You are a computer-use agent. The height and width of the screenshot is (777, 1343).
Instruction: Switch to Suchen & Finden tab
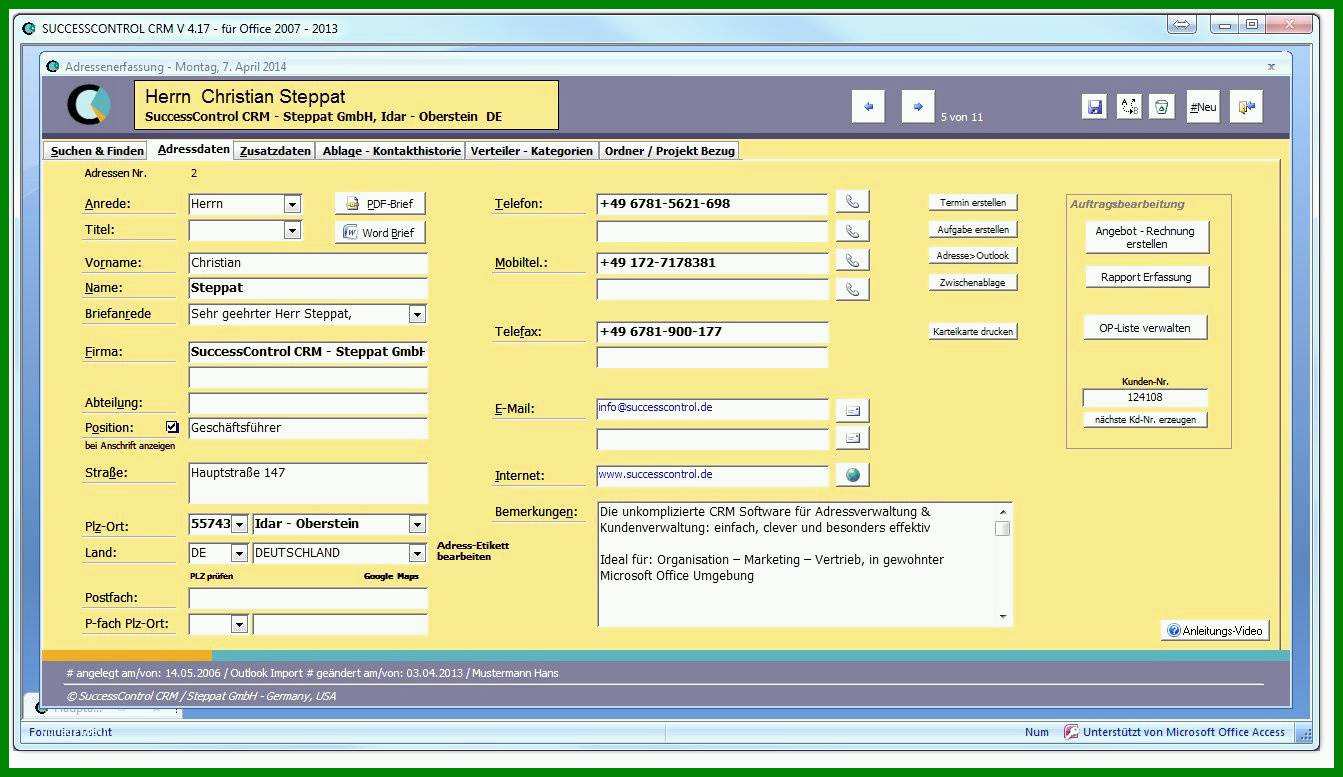97,151
